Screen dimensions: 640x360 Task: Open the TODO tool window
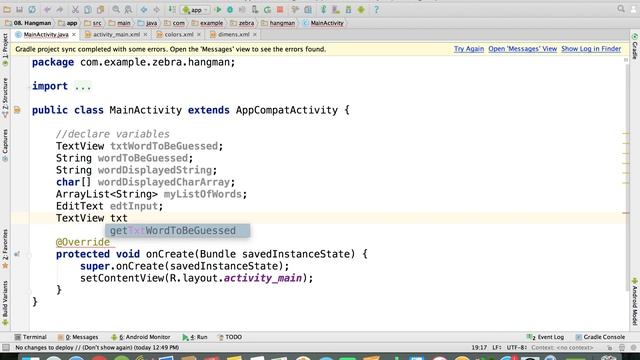pos(230,337)
